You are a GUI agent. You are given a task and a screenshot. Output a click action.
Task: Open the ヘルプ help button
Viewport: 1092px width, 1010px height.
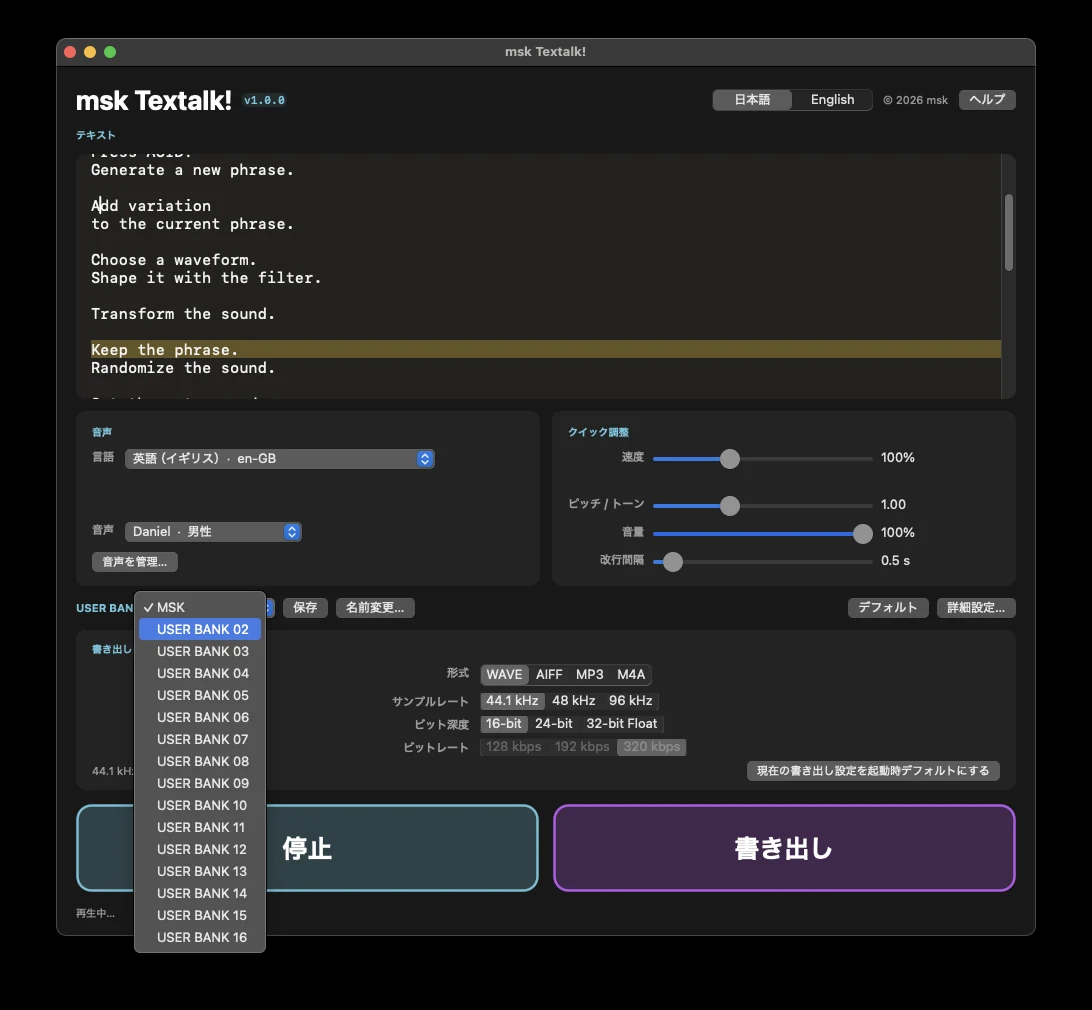point(987,100)
